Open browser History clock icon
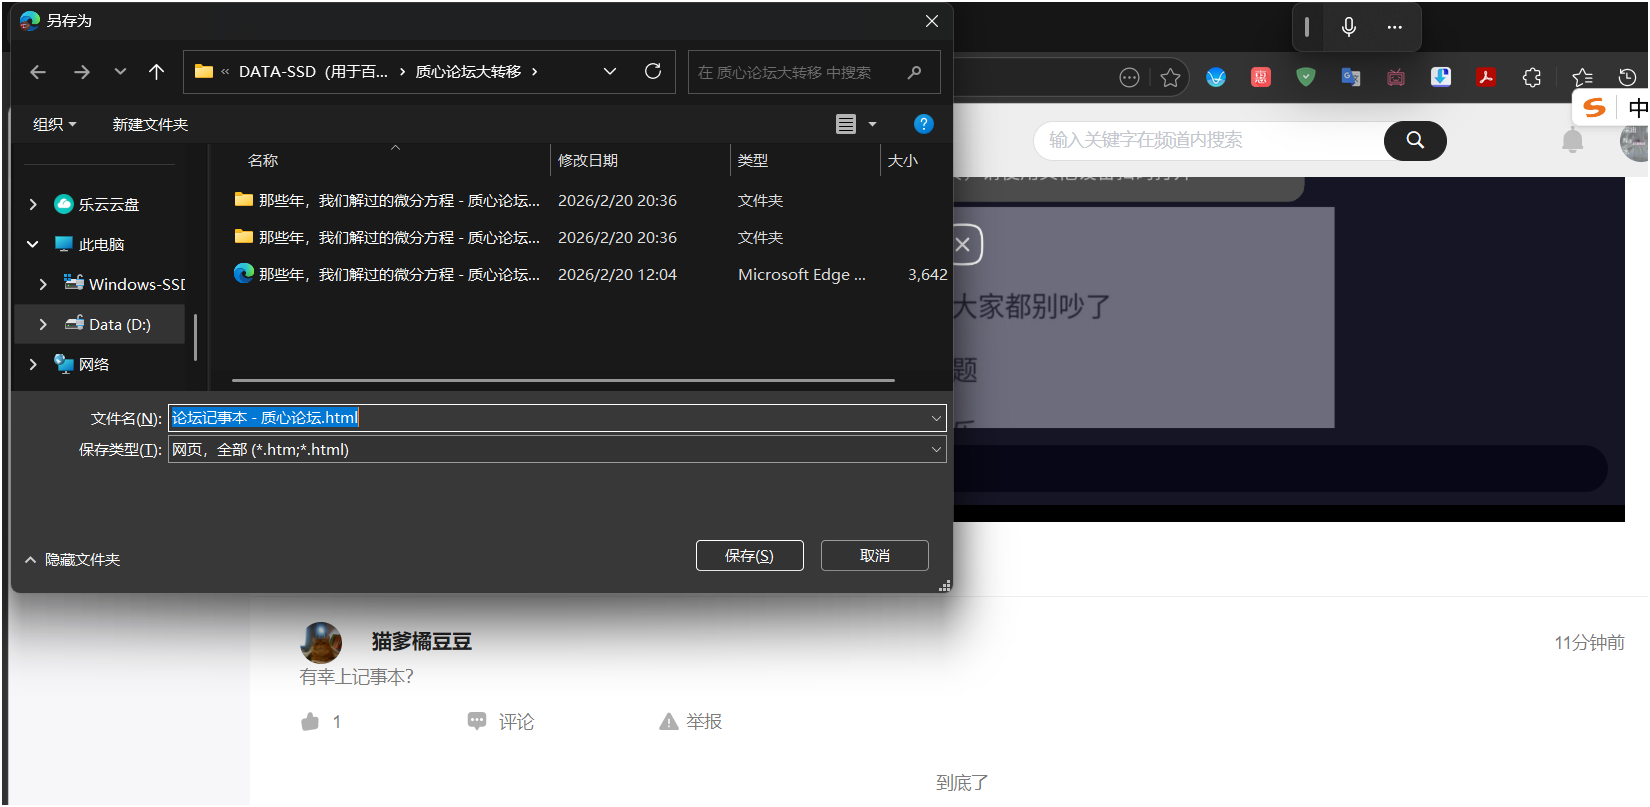This screenshot has height=807, width=1650. point(1627,77)
